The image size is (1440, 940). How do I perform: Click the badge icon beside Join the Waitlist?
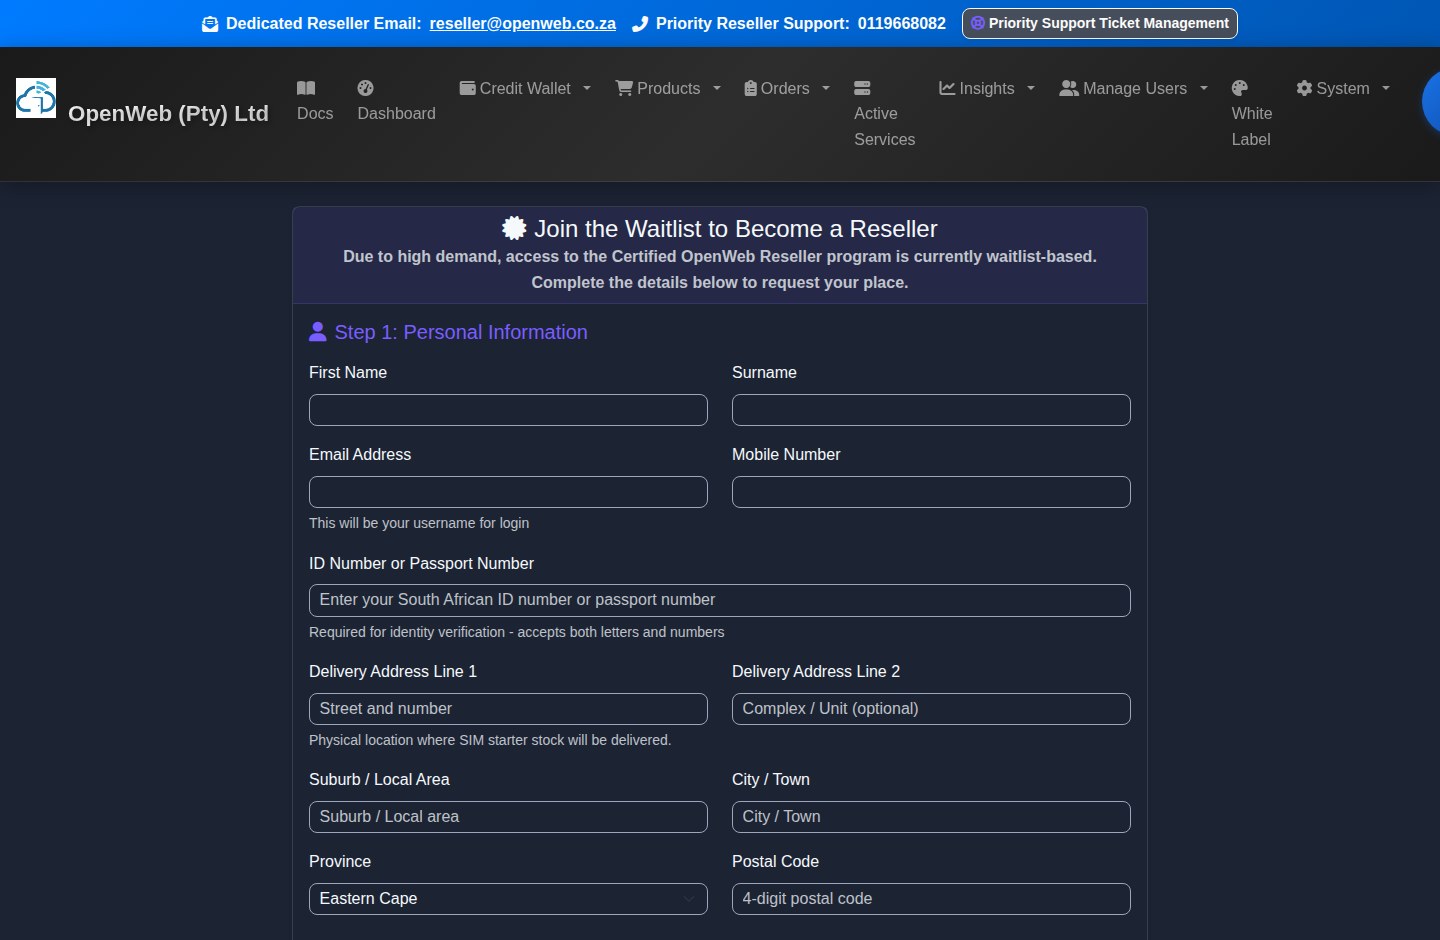tap(514, 228)
